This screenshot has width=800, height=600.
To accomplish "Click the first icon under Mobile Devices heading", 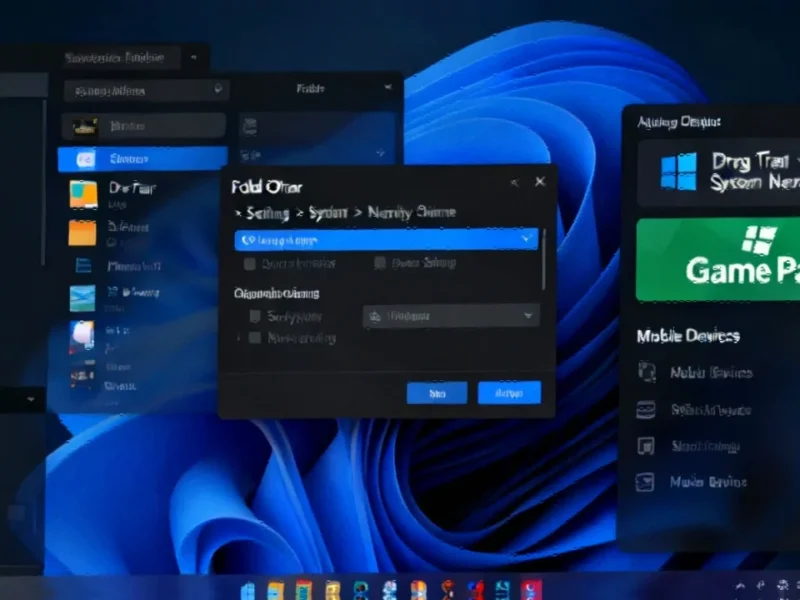I will [646, 373].
